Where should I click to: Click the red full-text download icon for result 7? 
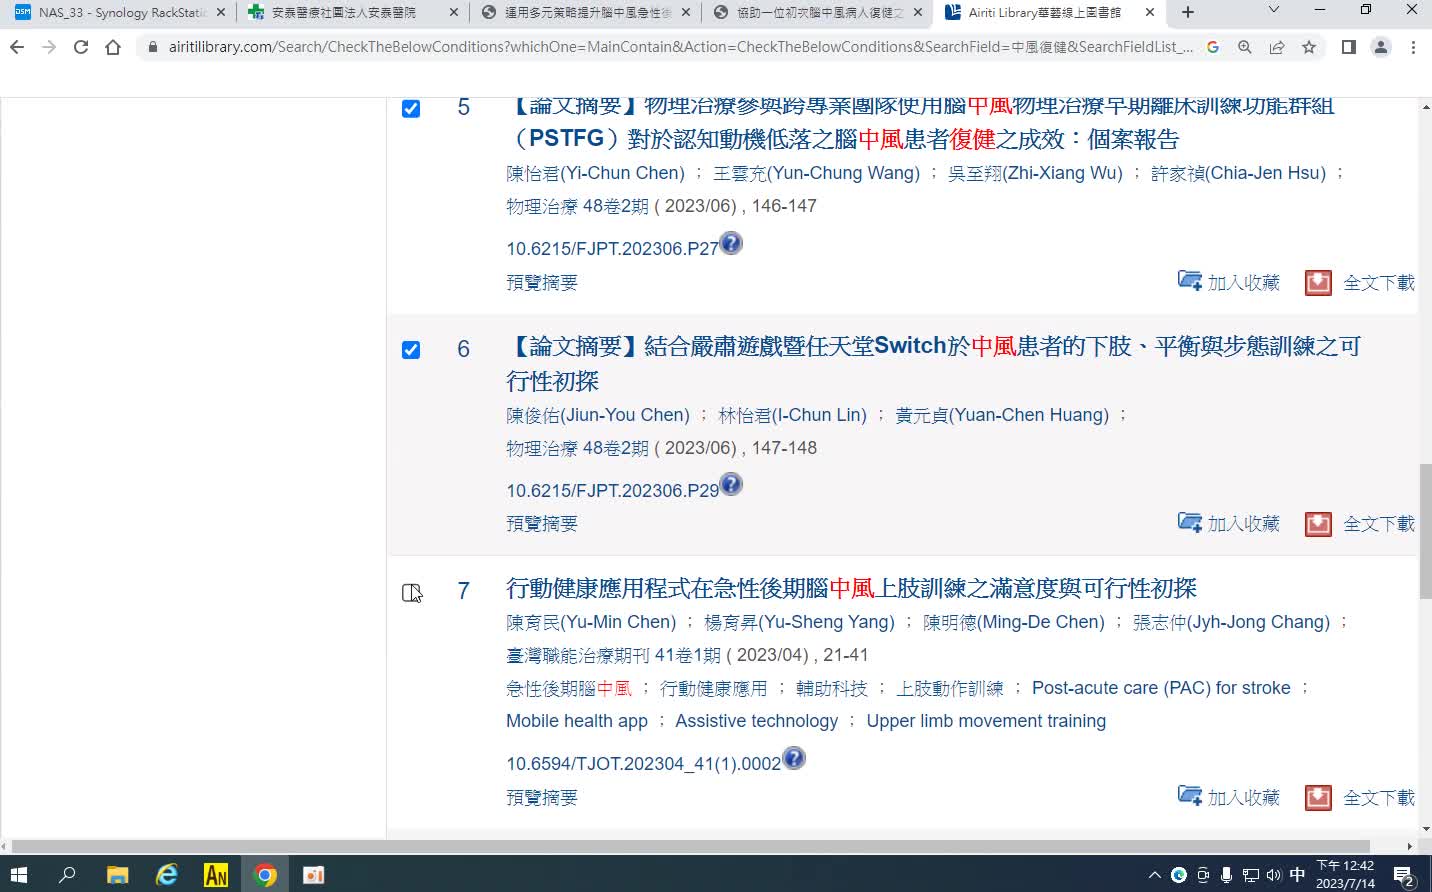point(1318,798)
